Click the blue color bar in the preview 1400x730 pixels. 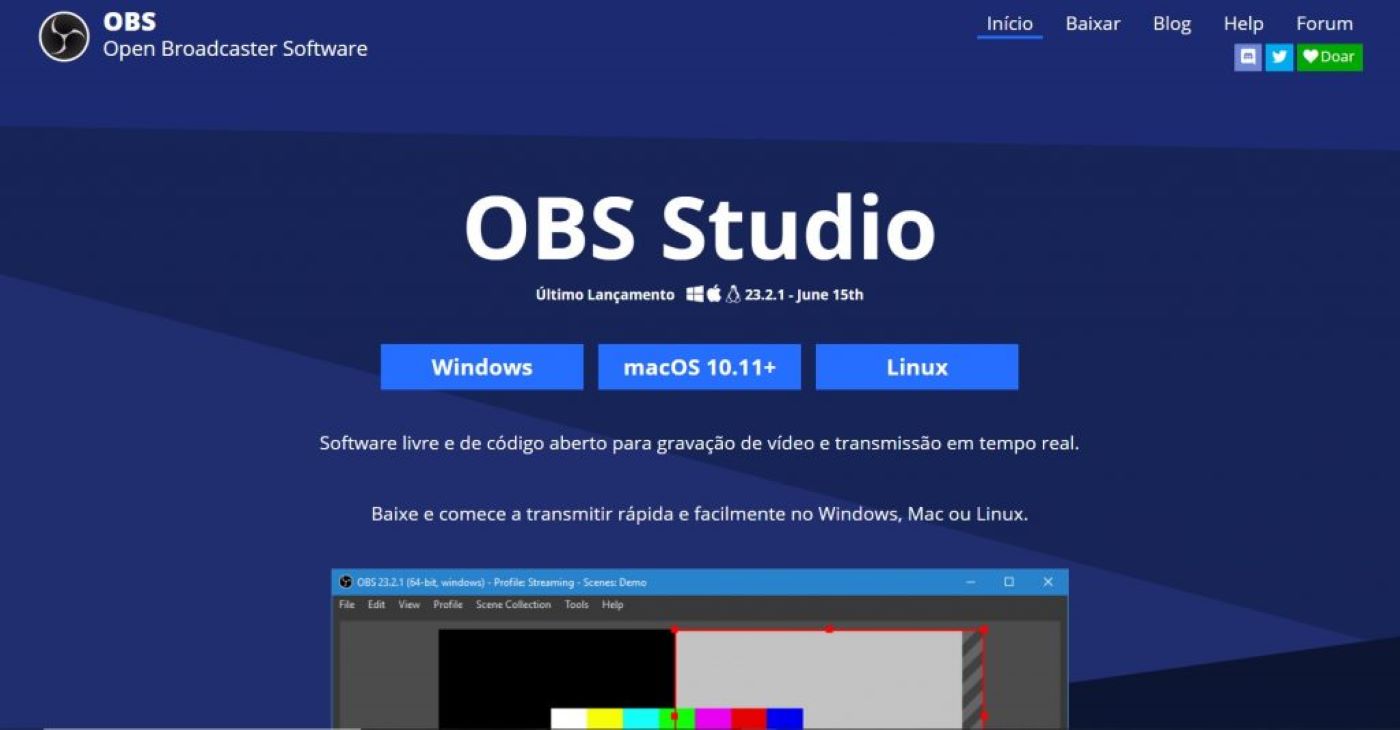[x=785, y=719]
